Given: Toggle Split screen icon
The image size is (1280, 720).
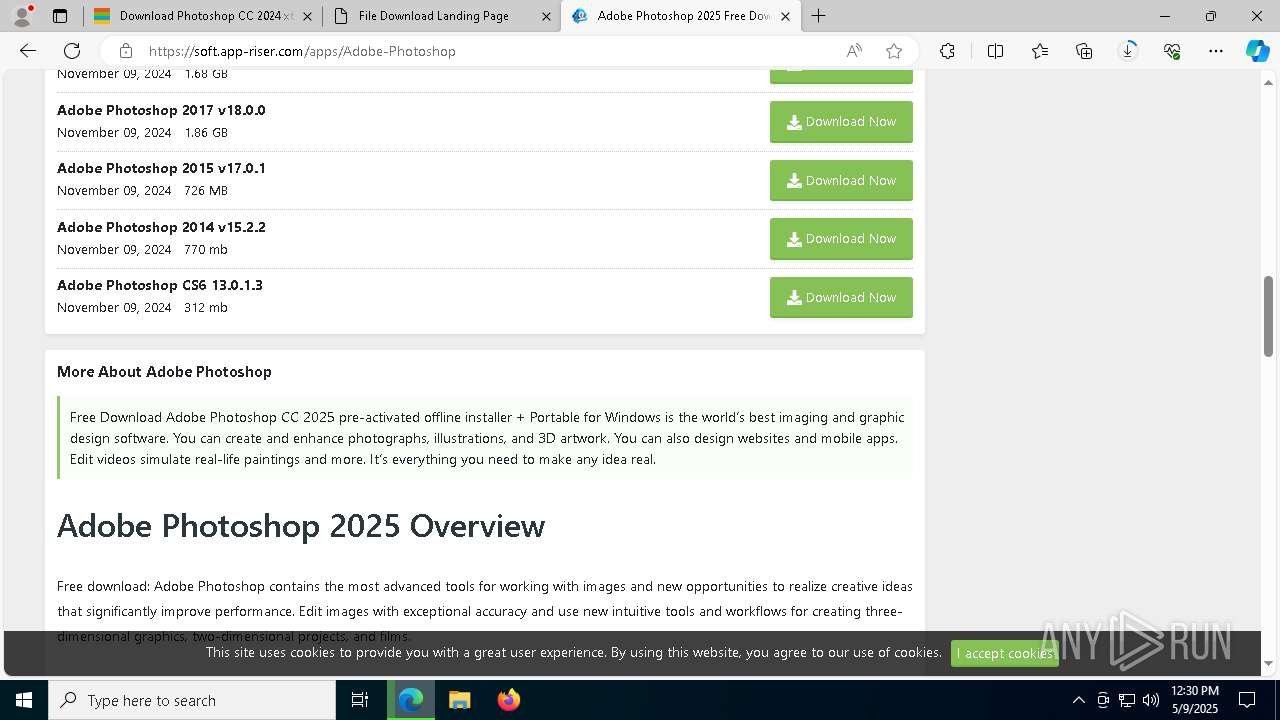Looking at the screenshot, I should click(995, 51).
